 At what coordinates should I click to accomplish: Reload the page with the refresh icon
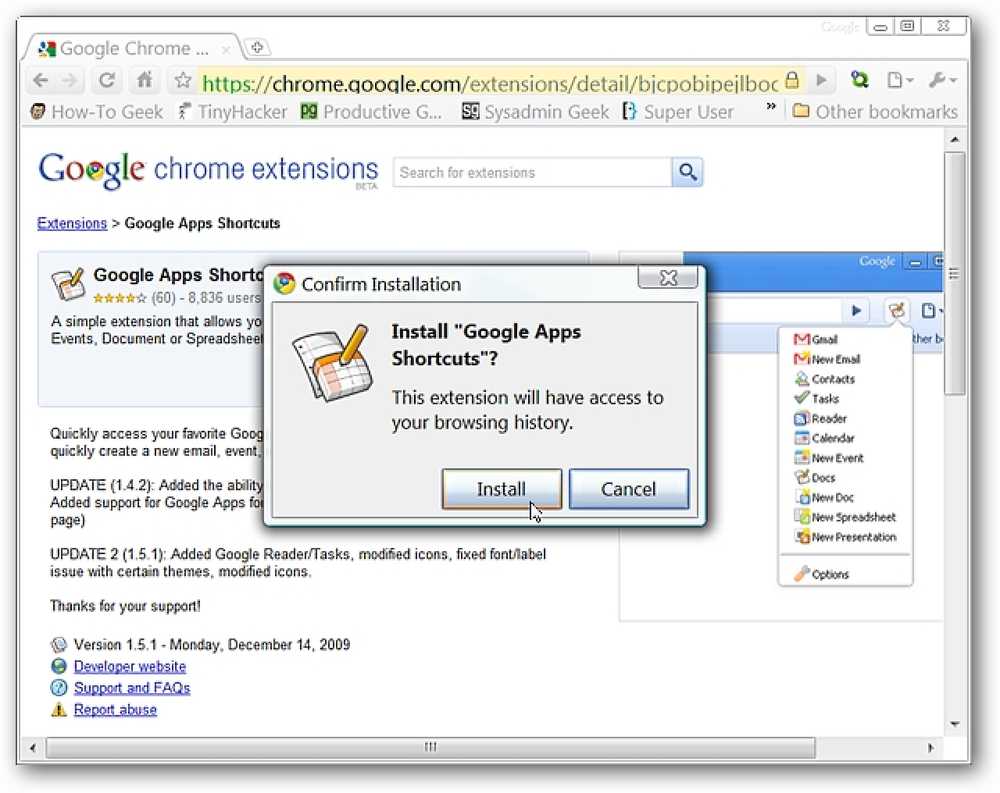point(107,80)
